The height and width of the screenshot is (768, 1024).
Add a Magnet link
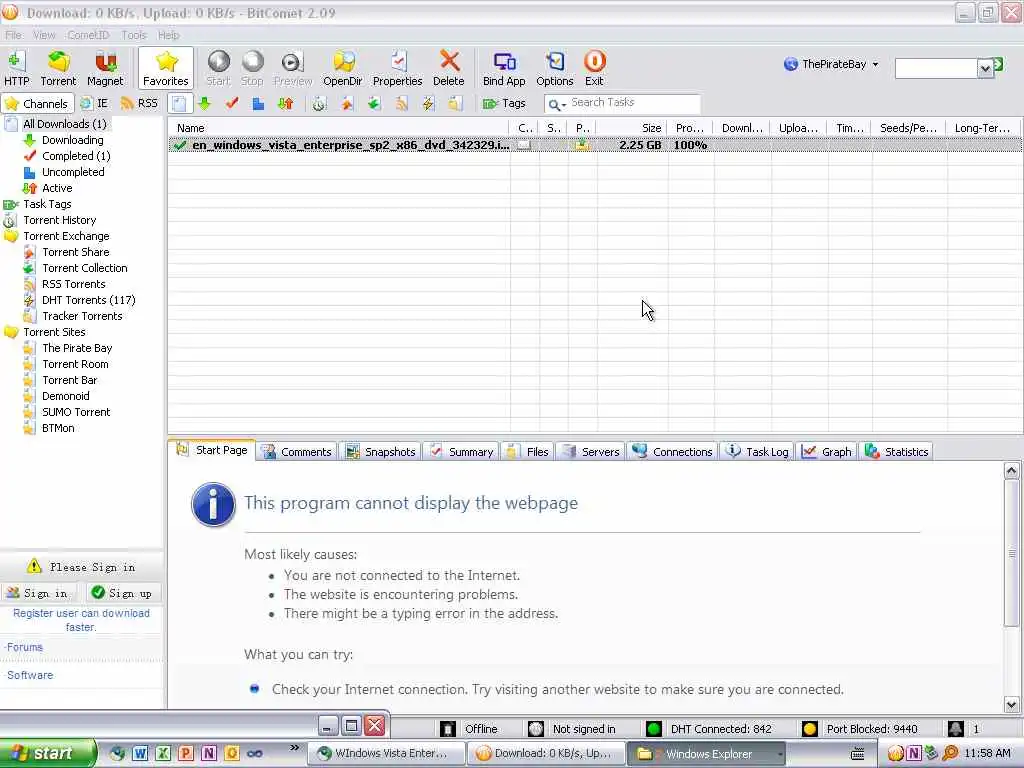(x=105, y=68)
